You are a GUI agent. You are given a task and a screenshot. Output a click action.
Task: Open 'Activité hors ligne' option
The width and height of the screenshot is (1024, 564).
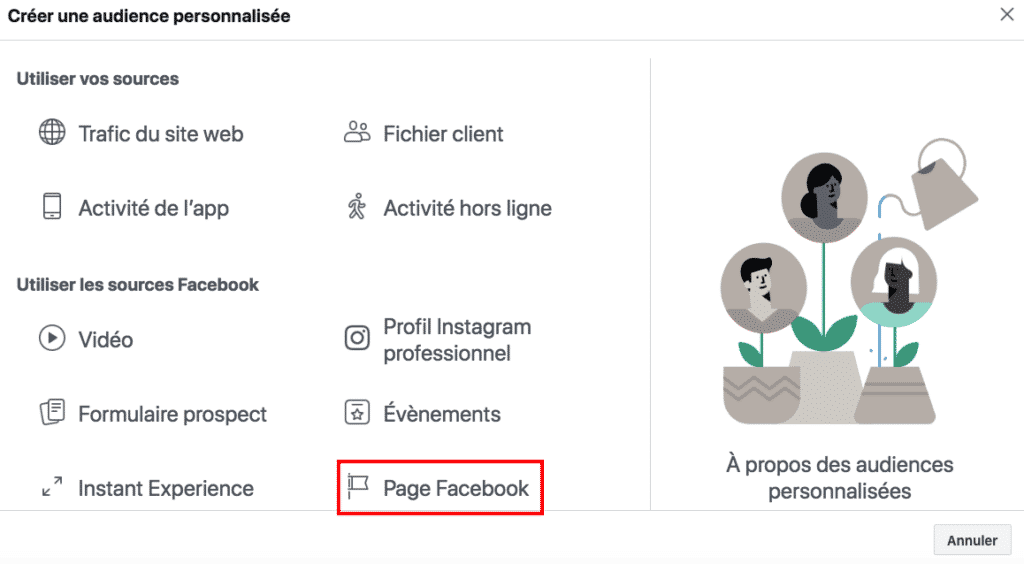(467, 208)
